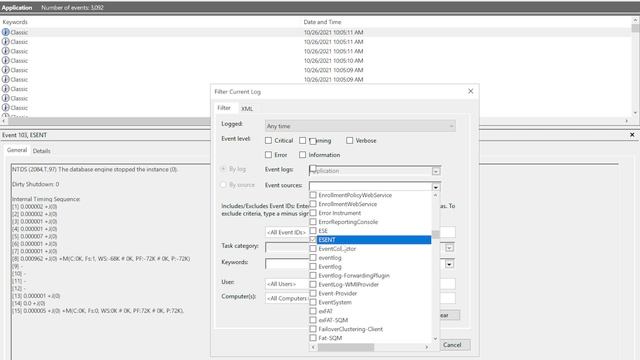
Task: Close the Filter Current Log dialog
Action: (x=471, y=91)
